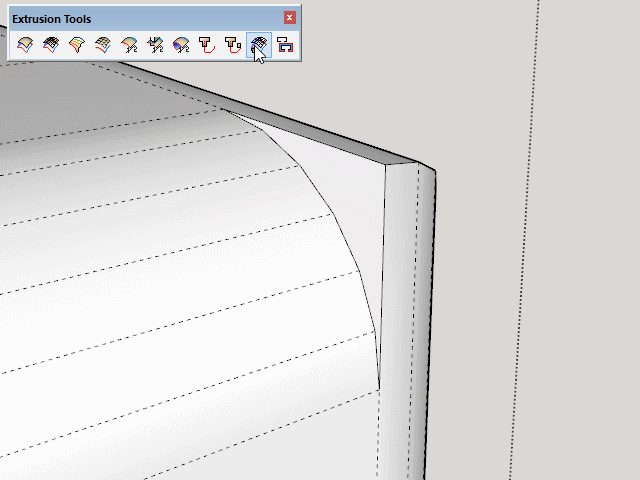
Task: Click the highlighted dome mesh extrusion icon
Action: 259,44
